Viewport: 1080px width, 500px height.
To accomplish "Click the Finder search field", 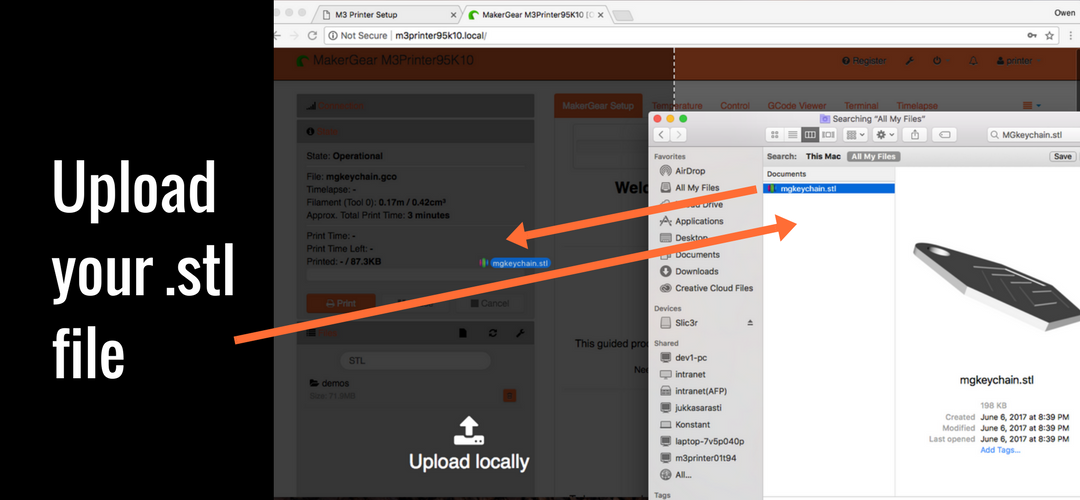I will click(x=1028, y=134).
